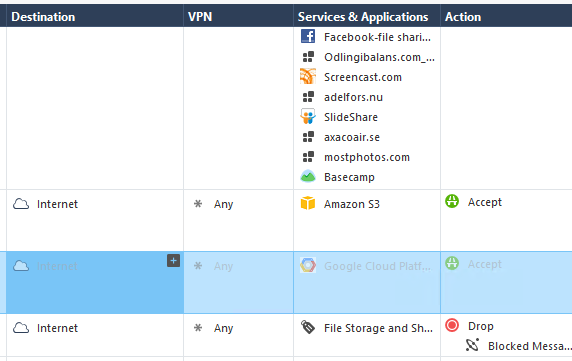
Task: Click the Drop action text
Action: (481, 326)
